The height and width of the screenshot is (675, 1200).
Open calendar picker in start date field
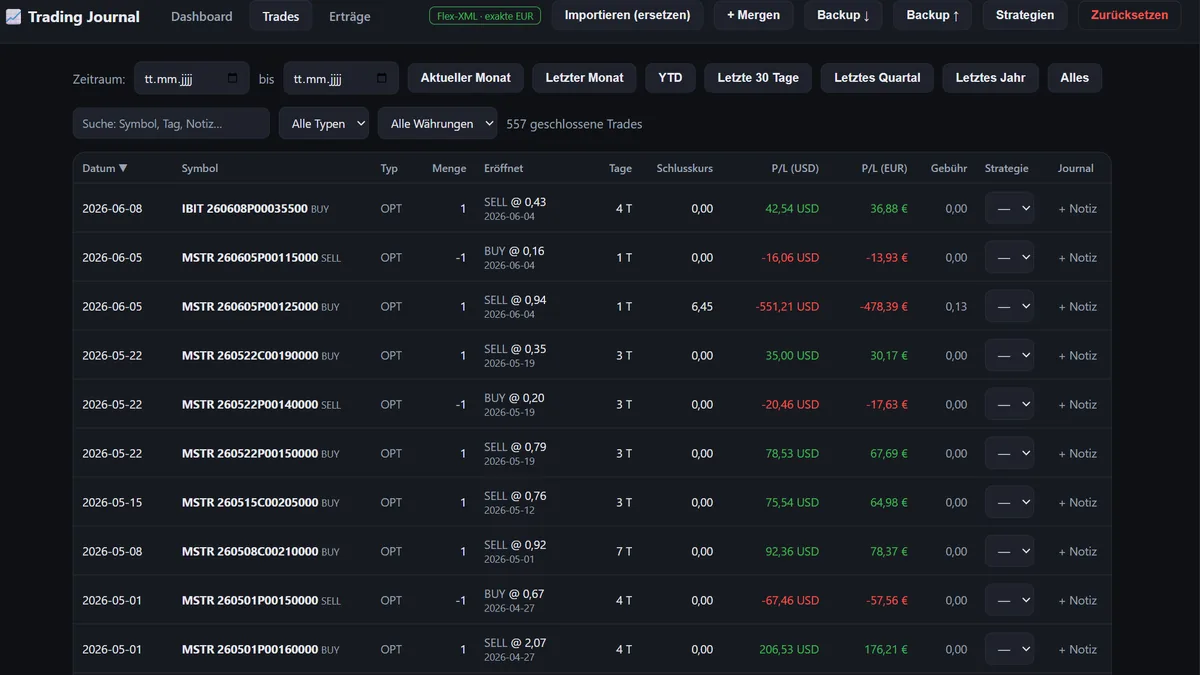pyautogui.click(x=233, y=78)
